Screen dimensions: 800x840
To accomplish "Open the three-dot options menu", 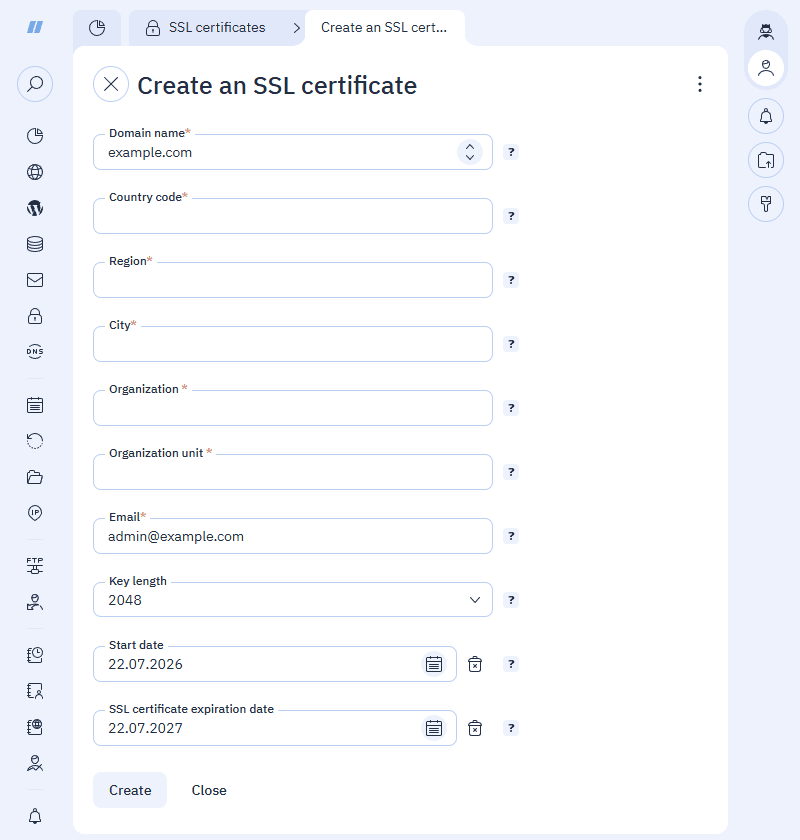I will pos(700,84).
